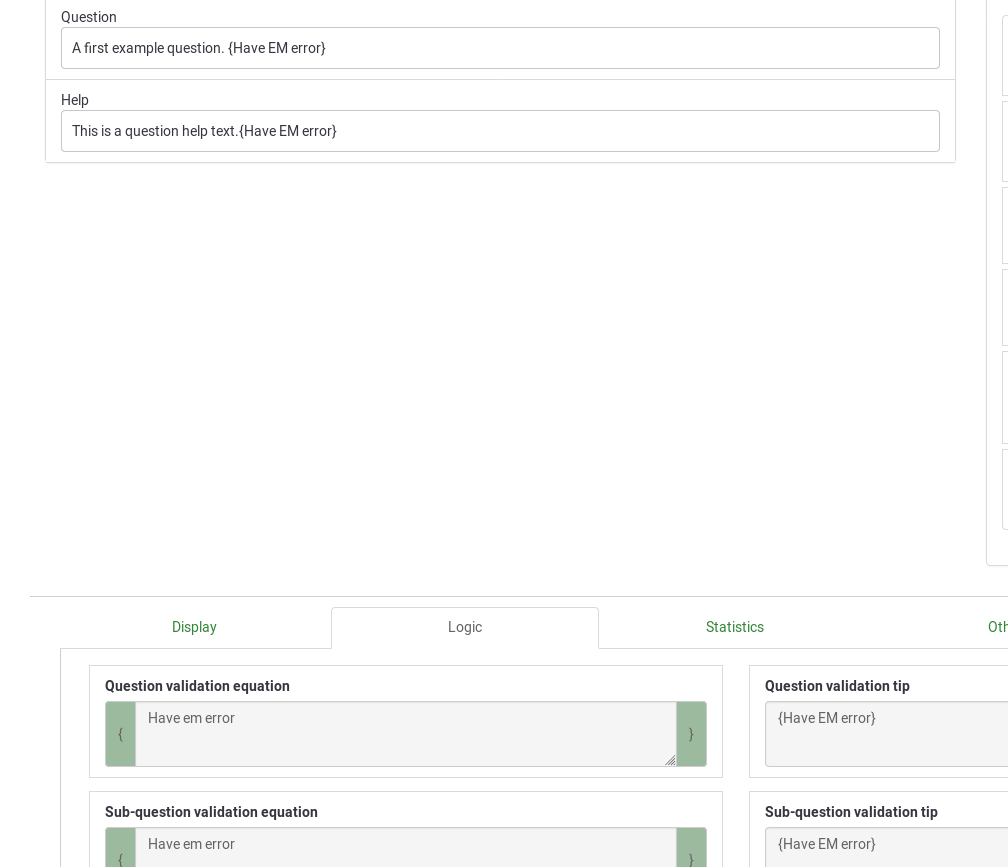Focus the Question validation tip textarea

click(x=886, y=733)
